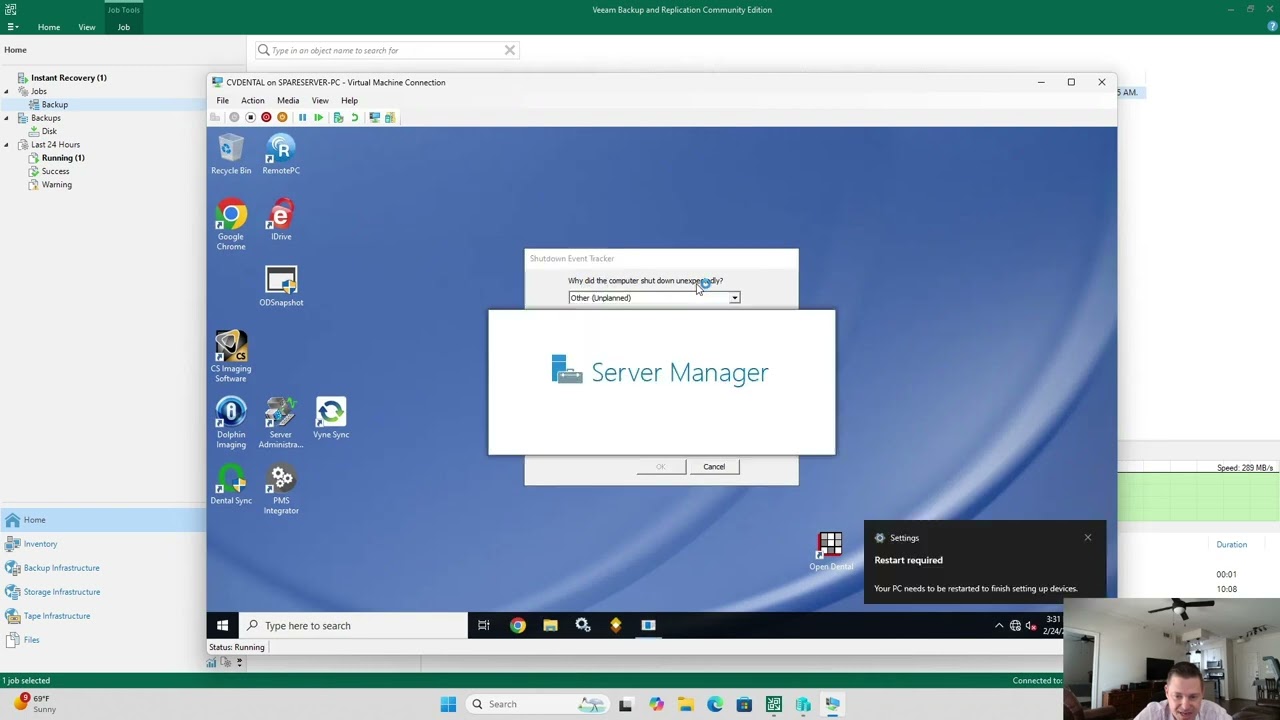The height and width of the screenshot is (720, 1280).
Task: Pause the virtual machine from toolbar
Action: pyautogui.click(x=303, y=117)
